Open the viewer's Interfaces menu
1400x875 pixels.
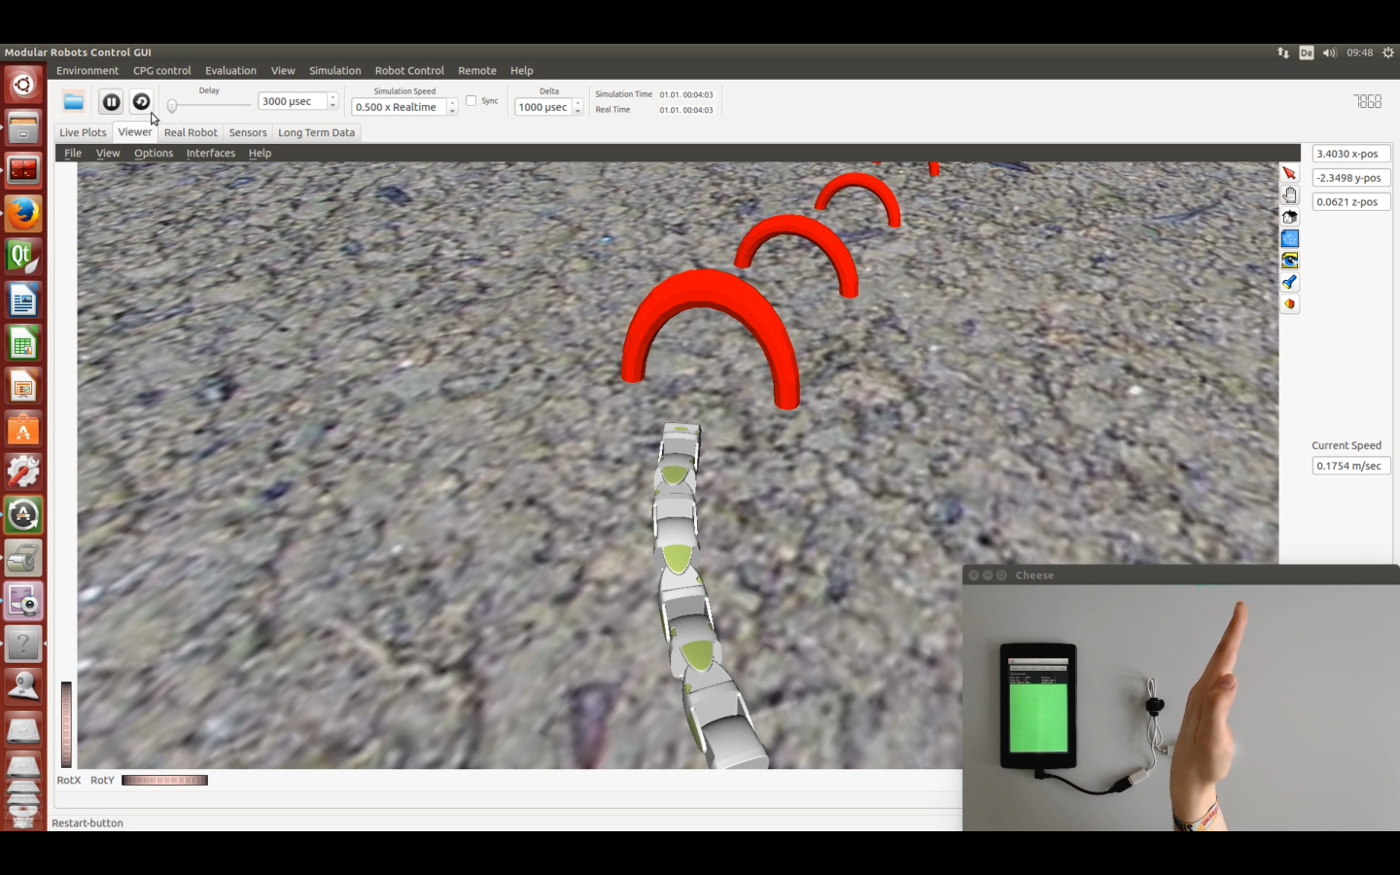[210, 153]
